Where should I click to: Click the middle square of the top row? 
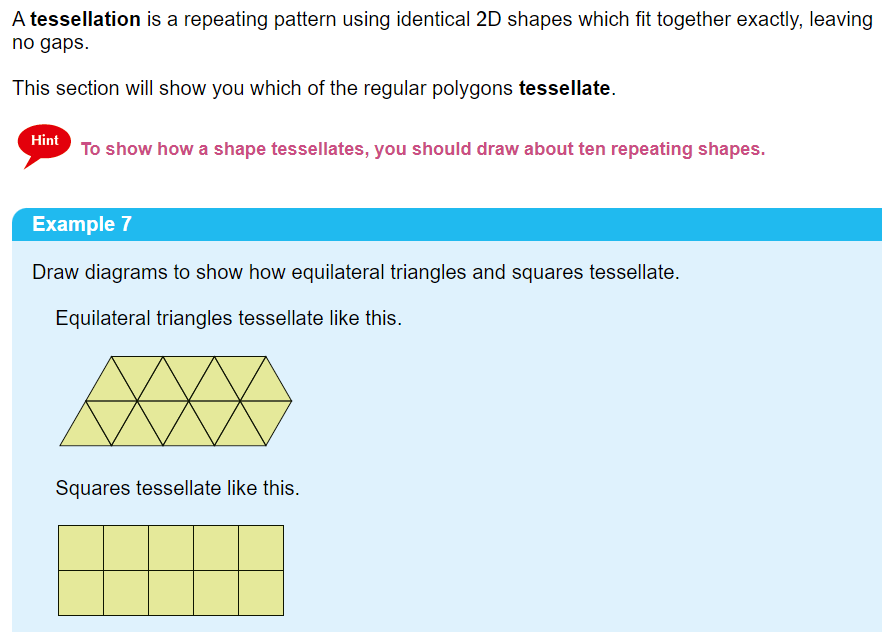click(171, 547)
